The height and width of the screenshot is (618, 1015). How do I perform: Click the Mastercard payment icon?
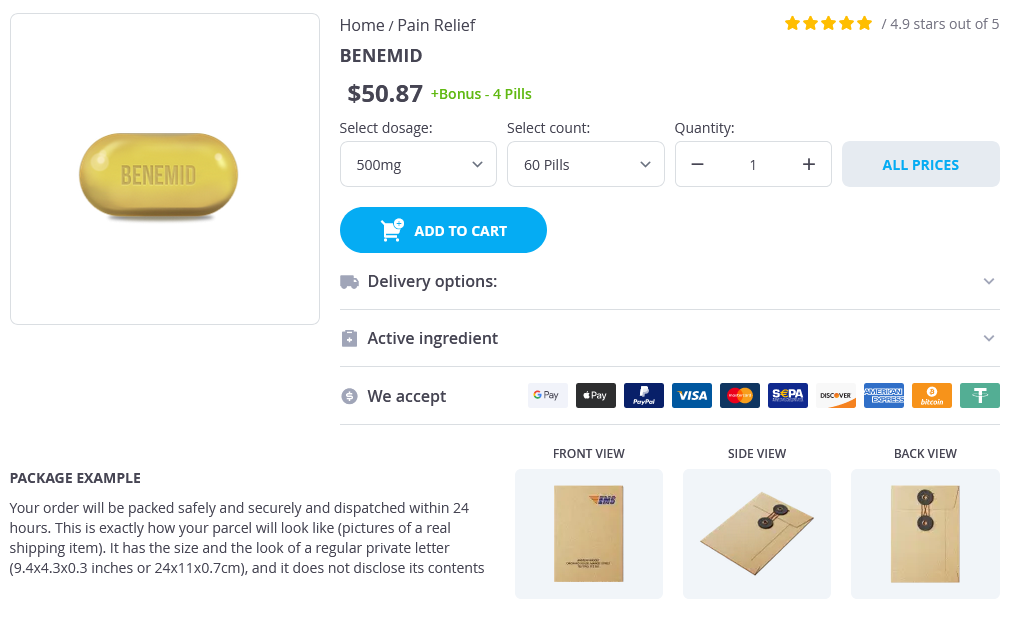[740, 396]
